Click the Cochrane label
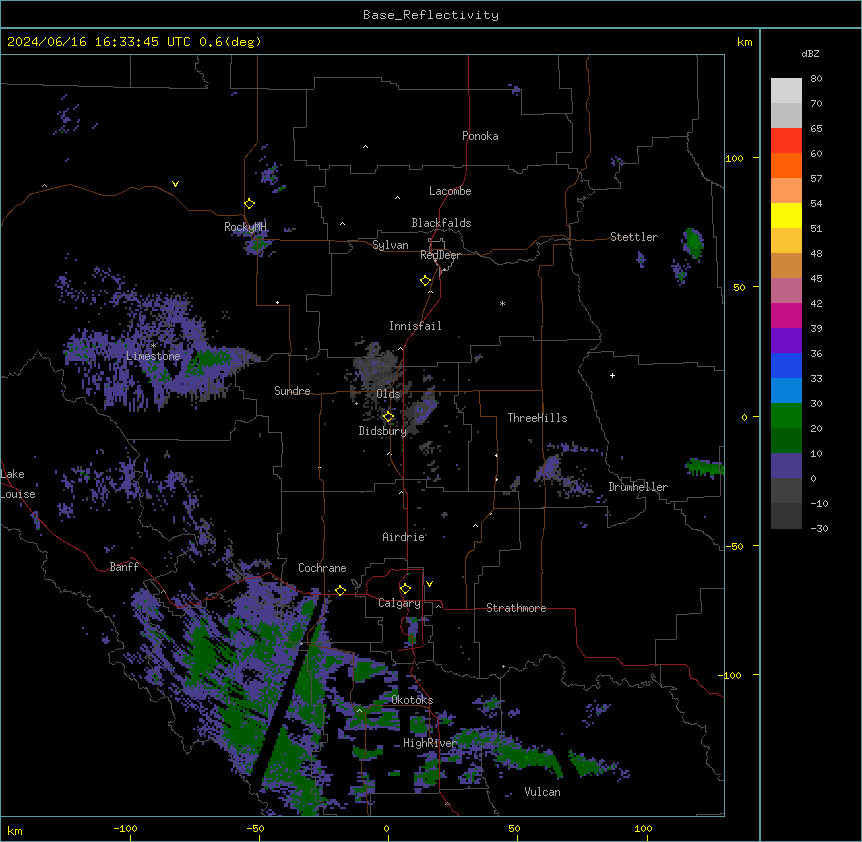Image resolution: width=862 pixels, height=842 pixels. 322,568
